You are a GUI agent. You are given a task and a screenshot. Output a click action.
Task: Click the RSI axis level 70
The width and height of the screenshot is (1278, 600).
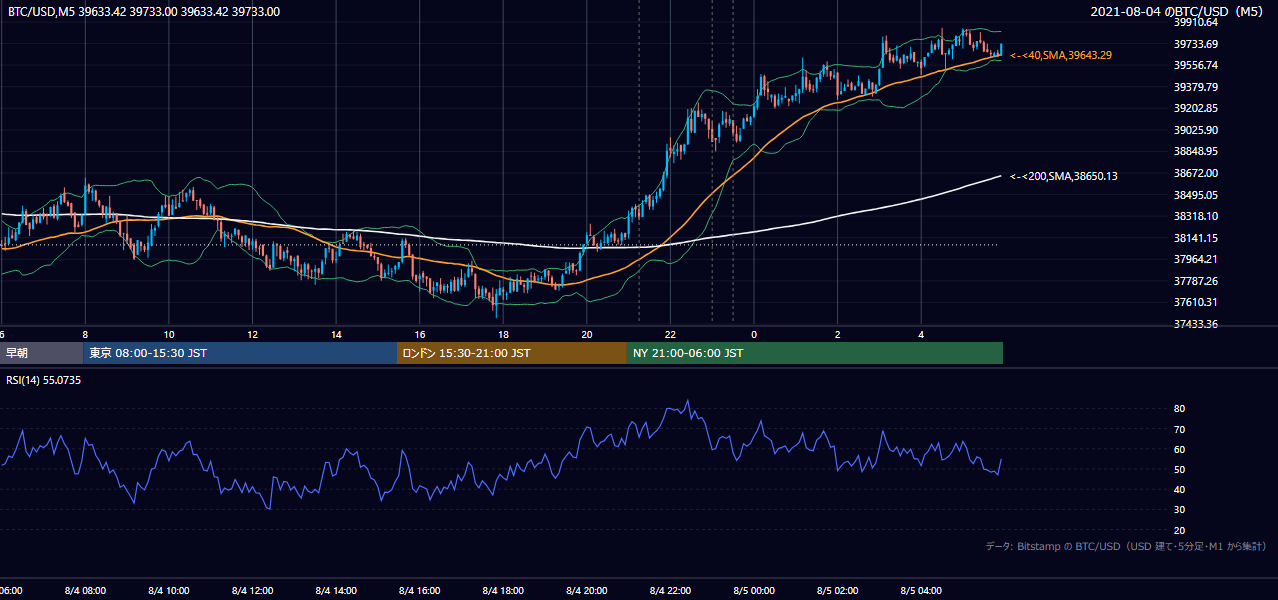1179,429
